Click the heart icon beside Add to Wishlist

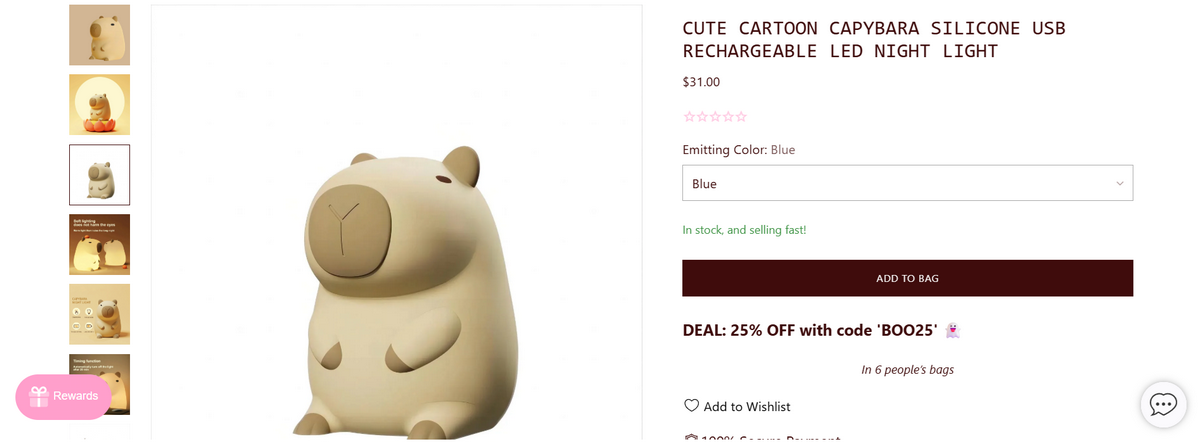[691, 406]
